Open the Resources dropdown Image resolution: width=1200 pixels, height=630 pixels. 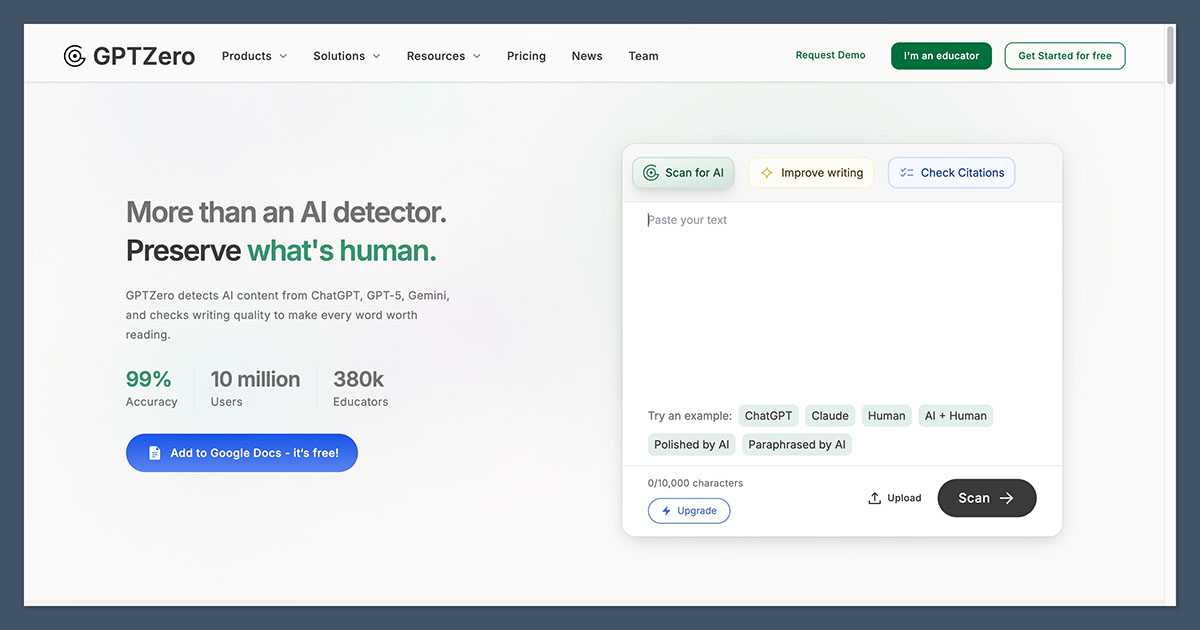[443, 56]
